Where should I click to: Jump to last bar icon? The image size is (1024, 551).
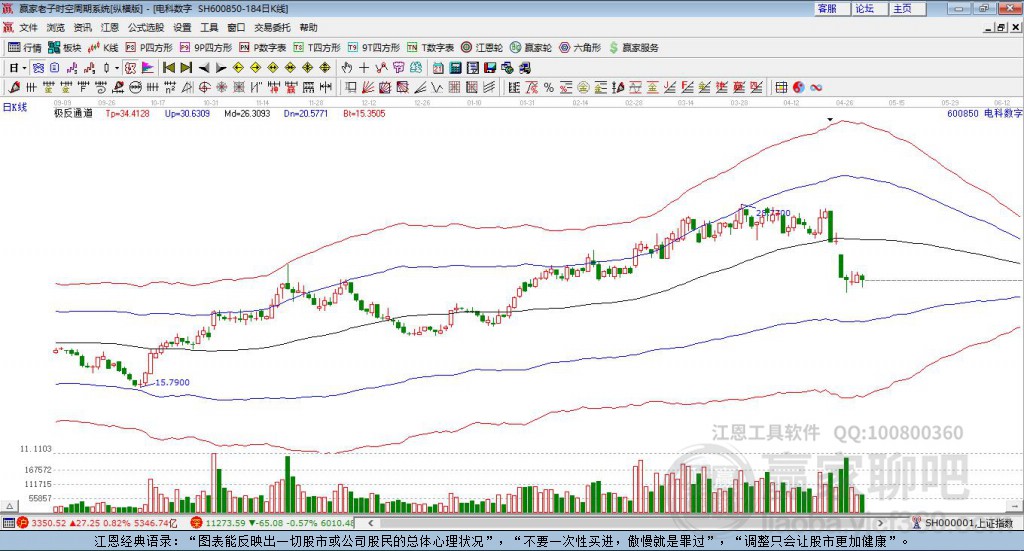pos(186,68)
